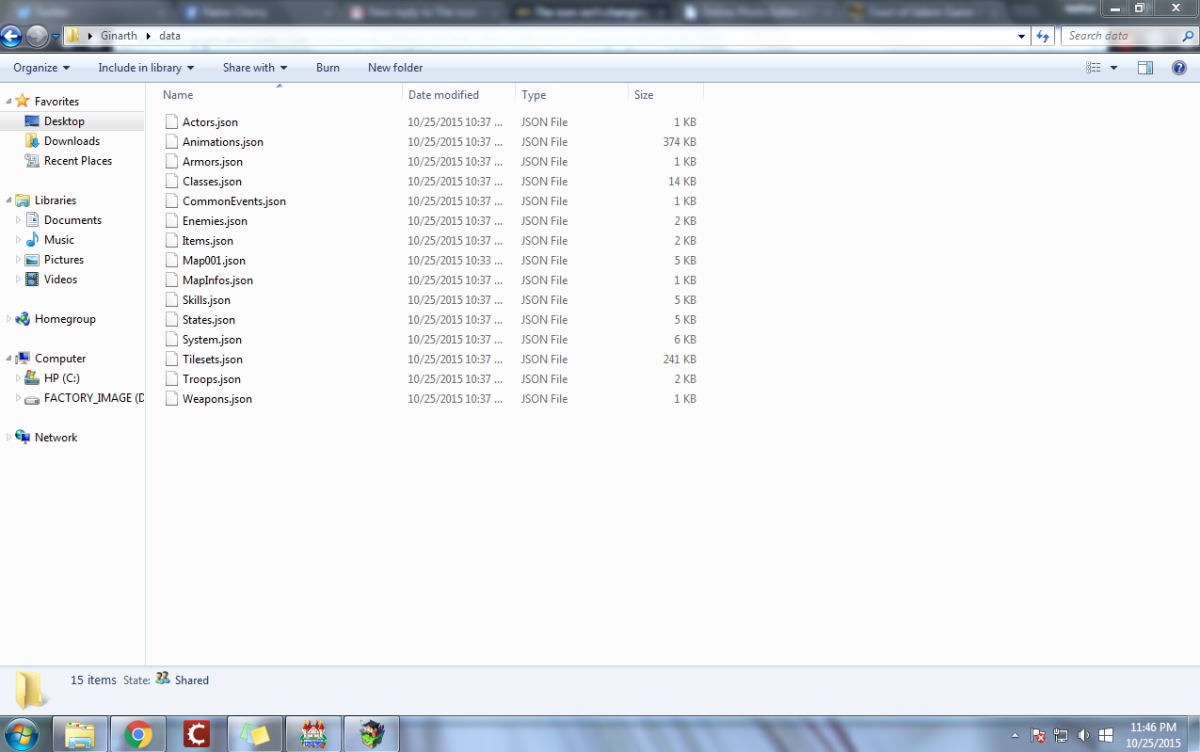
Task: Click the Forward navigation arrow button
Action: click(x=37, y=36)
